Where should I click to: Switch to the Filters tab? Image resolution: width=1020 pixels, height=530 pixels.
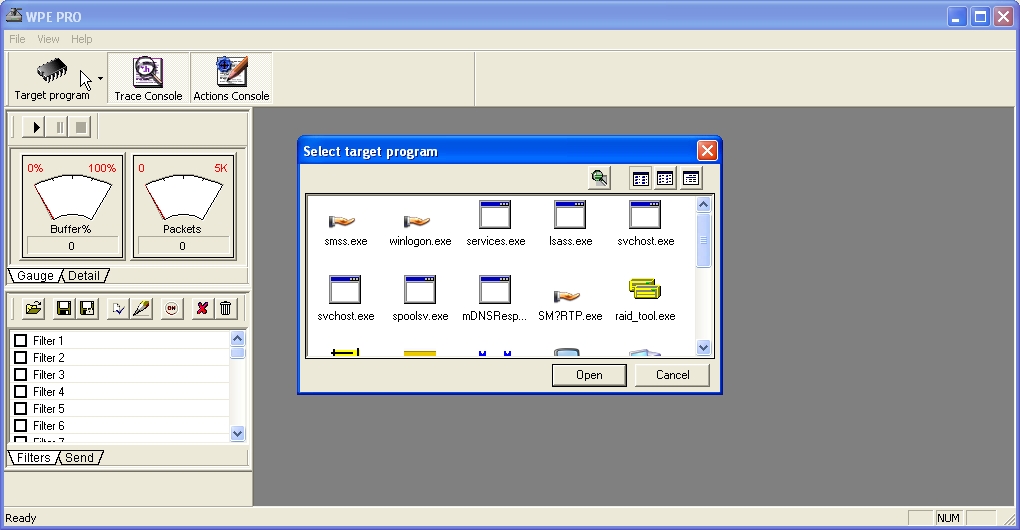click(x=33, y=458)
